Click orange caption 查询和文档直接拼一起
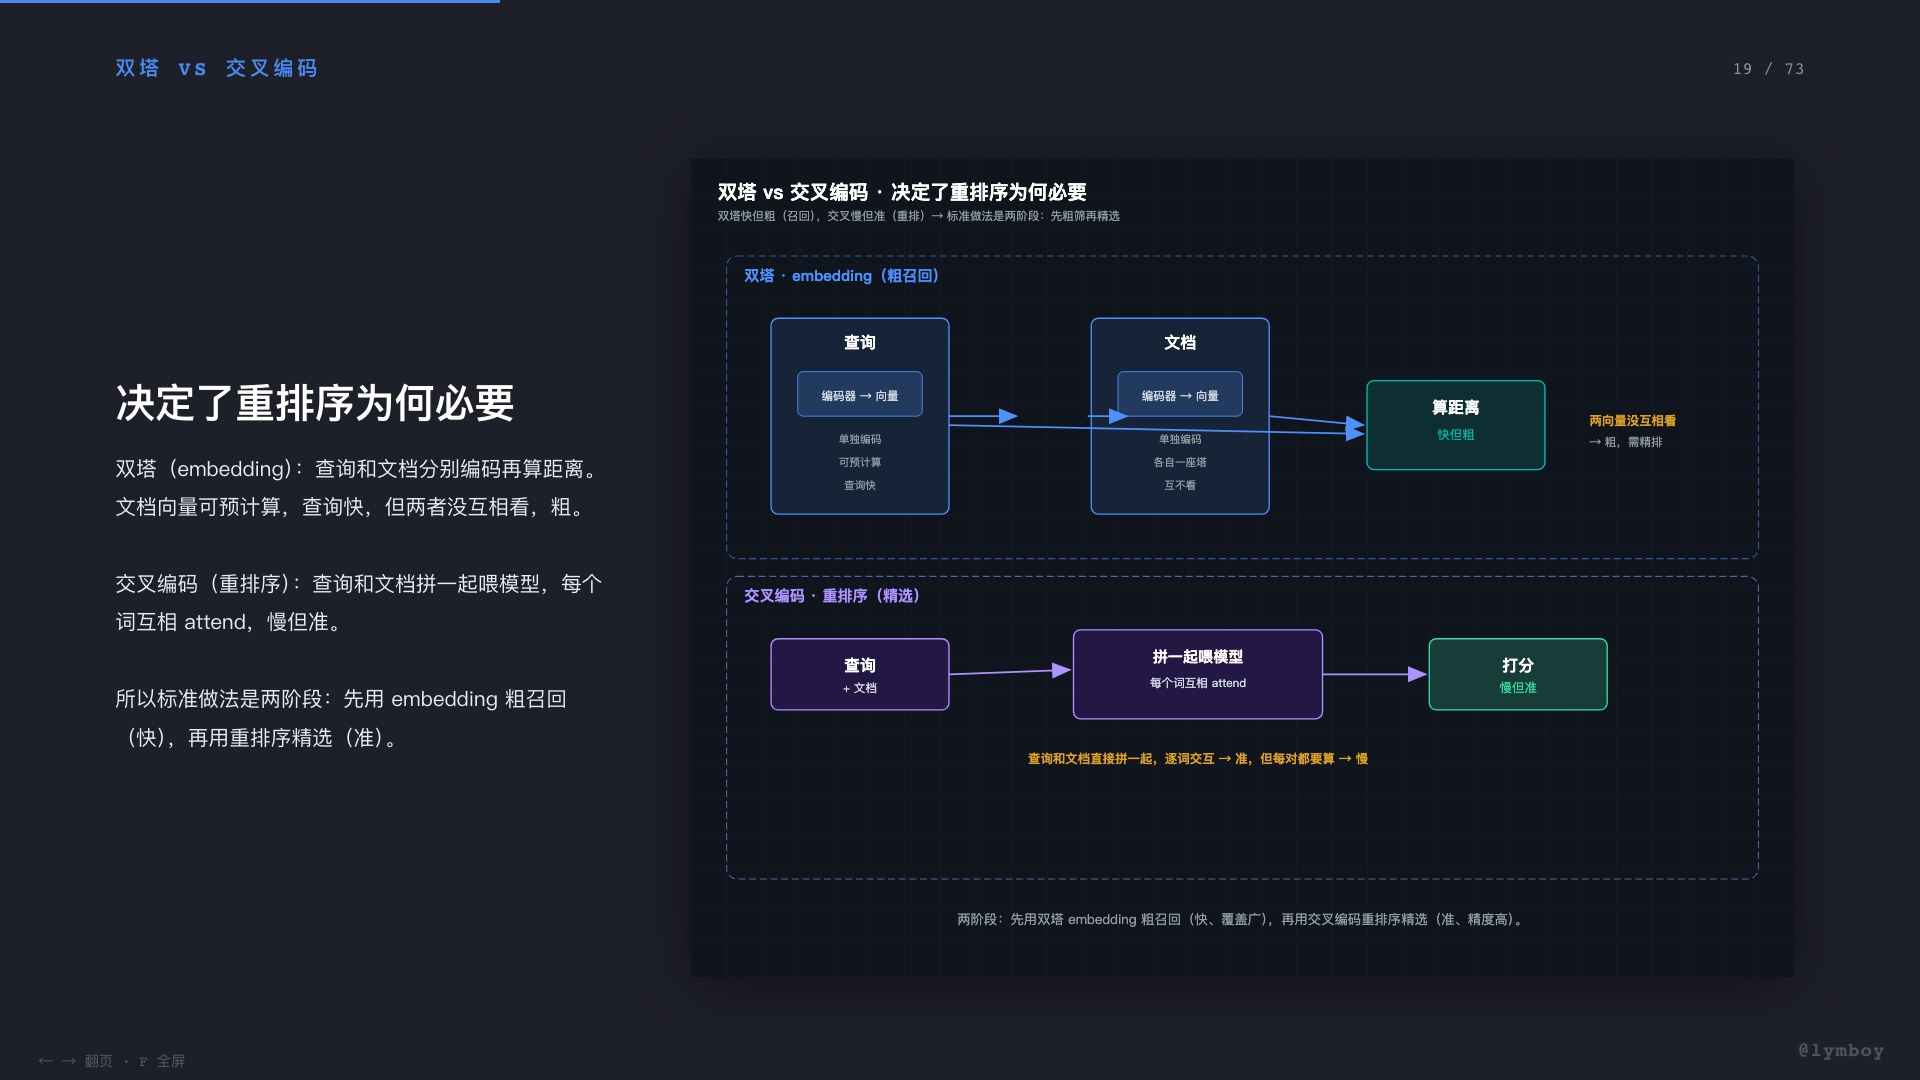1920x1080 pixels. [1198, 759]
